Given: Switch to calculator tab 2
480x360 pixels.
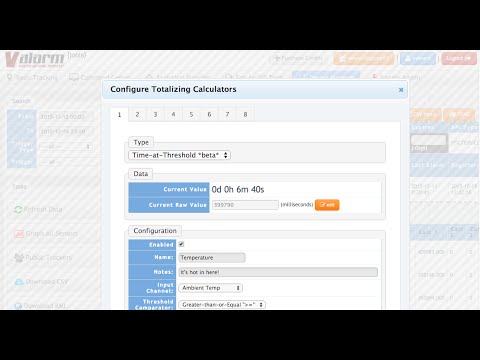Looking at the screenshot, I should pos(137,114).
